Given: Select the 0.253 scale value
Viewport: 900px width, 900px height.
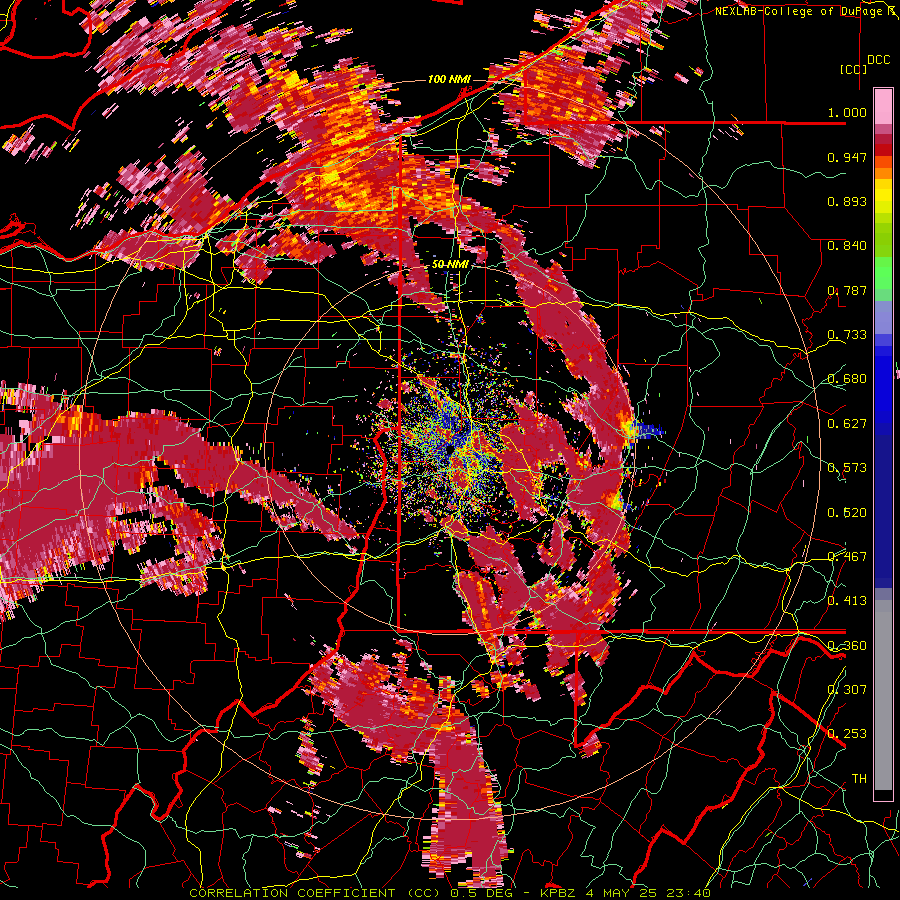Looking at the screenshot, I should click(847, 734).
